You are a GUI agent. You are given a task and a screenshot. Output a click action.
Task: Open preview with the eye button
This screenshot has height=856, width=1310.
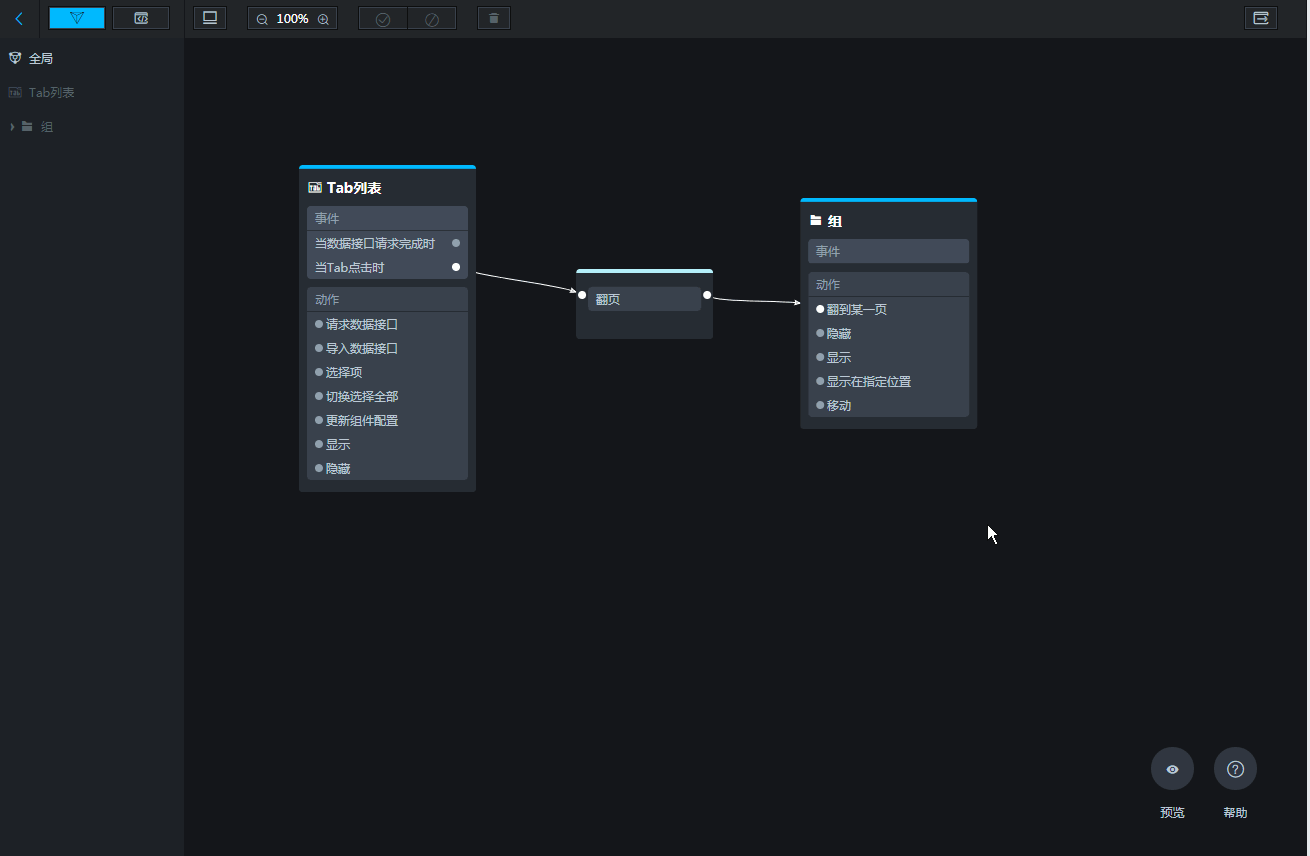point(1172,769)
